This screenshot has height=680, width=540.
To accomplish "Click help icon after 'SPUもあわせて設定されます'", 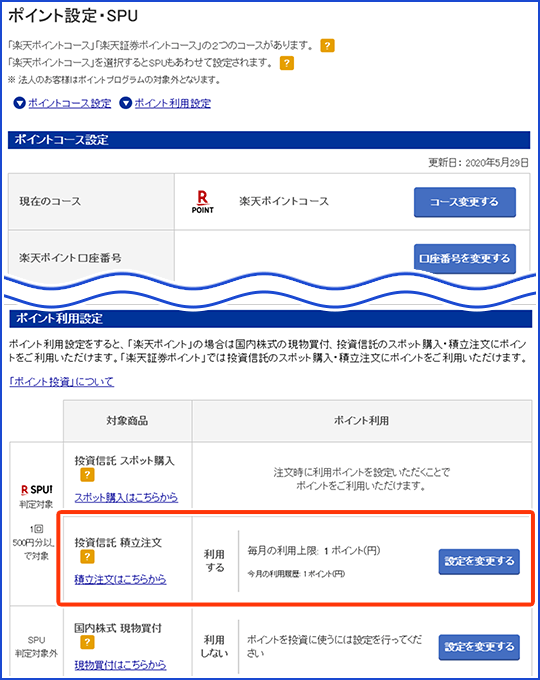I will pos(287,63).
